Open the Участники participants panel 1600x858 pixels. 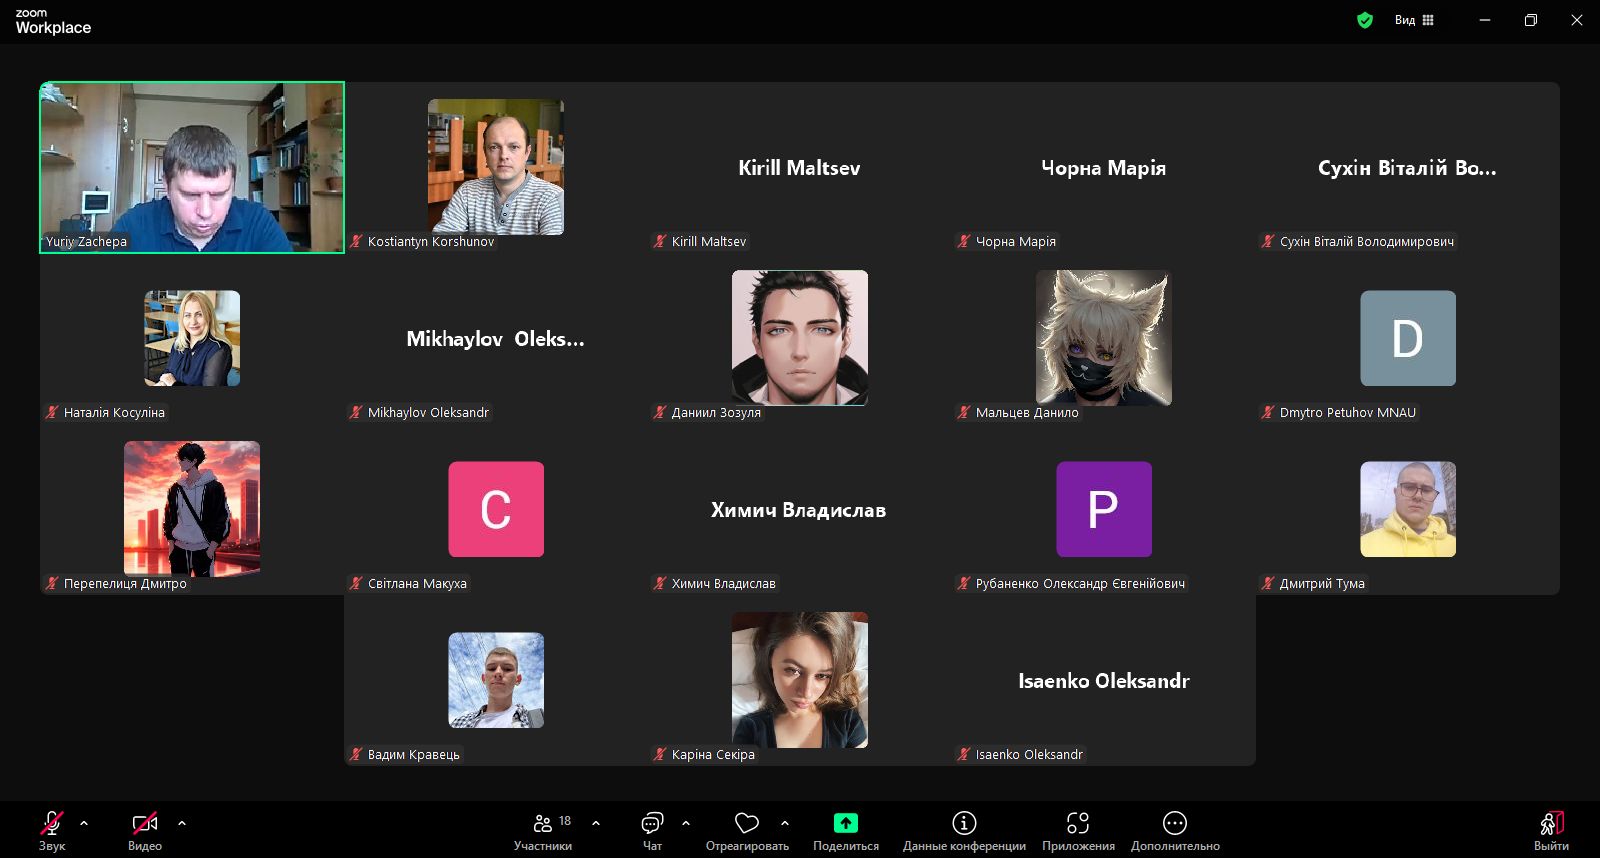(x=543, y=831)
